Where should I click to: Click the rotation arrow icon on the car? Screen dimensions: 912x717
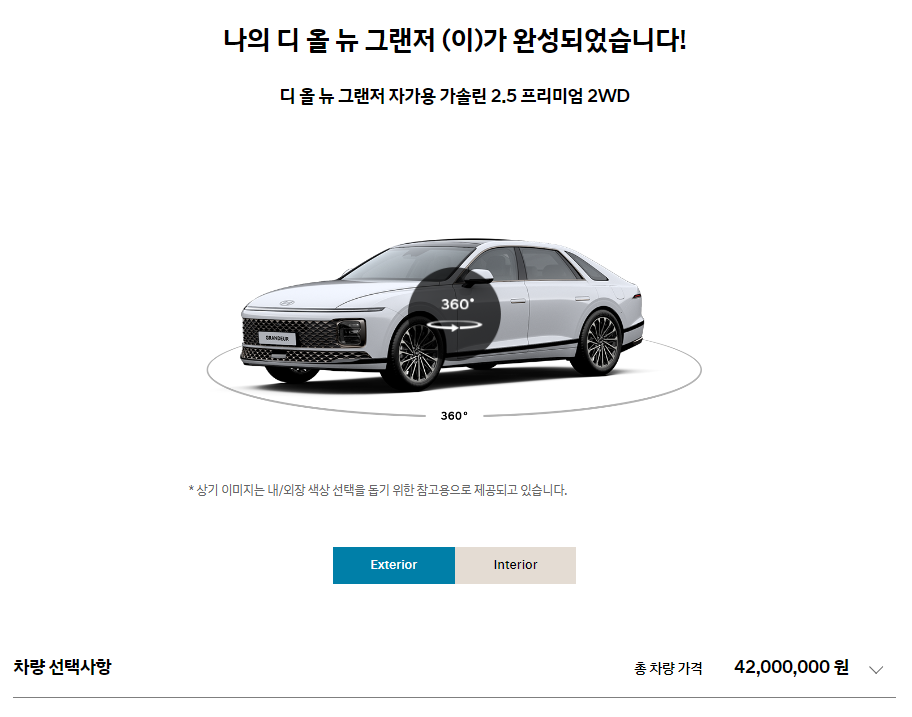tap(454, 326)
